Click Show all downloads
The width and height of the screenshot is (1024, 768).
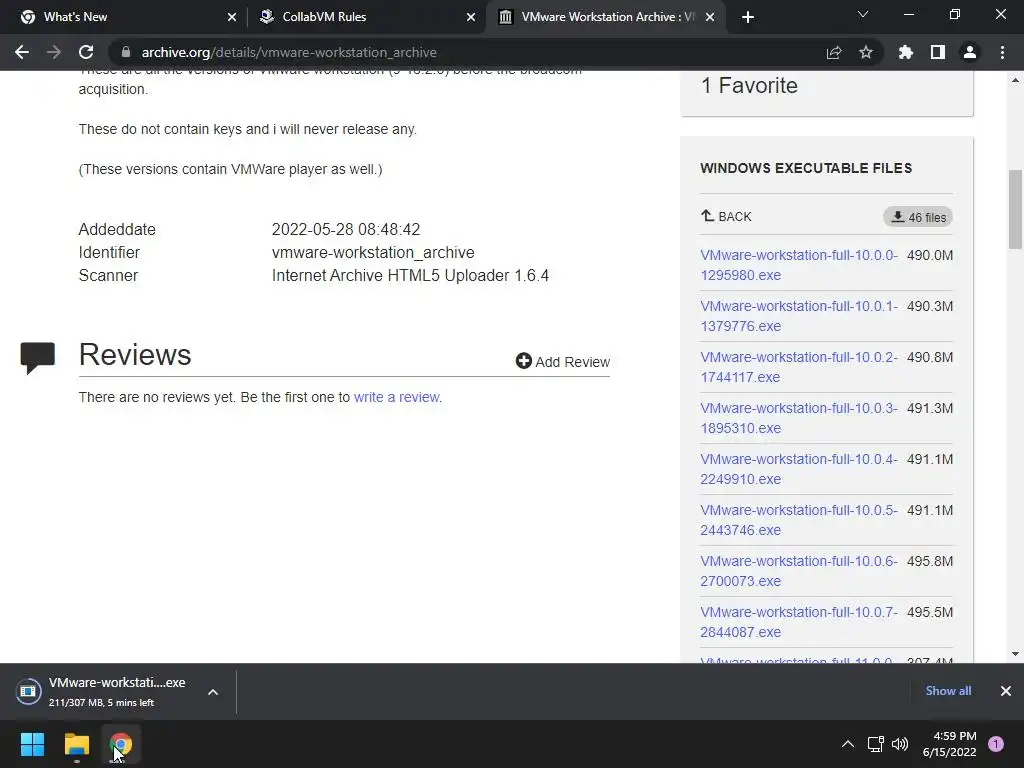[x=948, y=691]
